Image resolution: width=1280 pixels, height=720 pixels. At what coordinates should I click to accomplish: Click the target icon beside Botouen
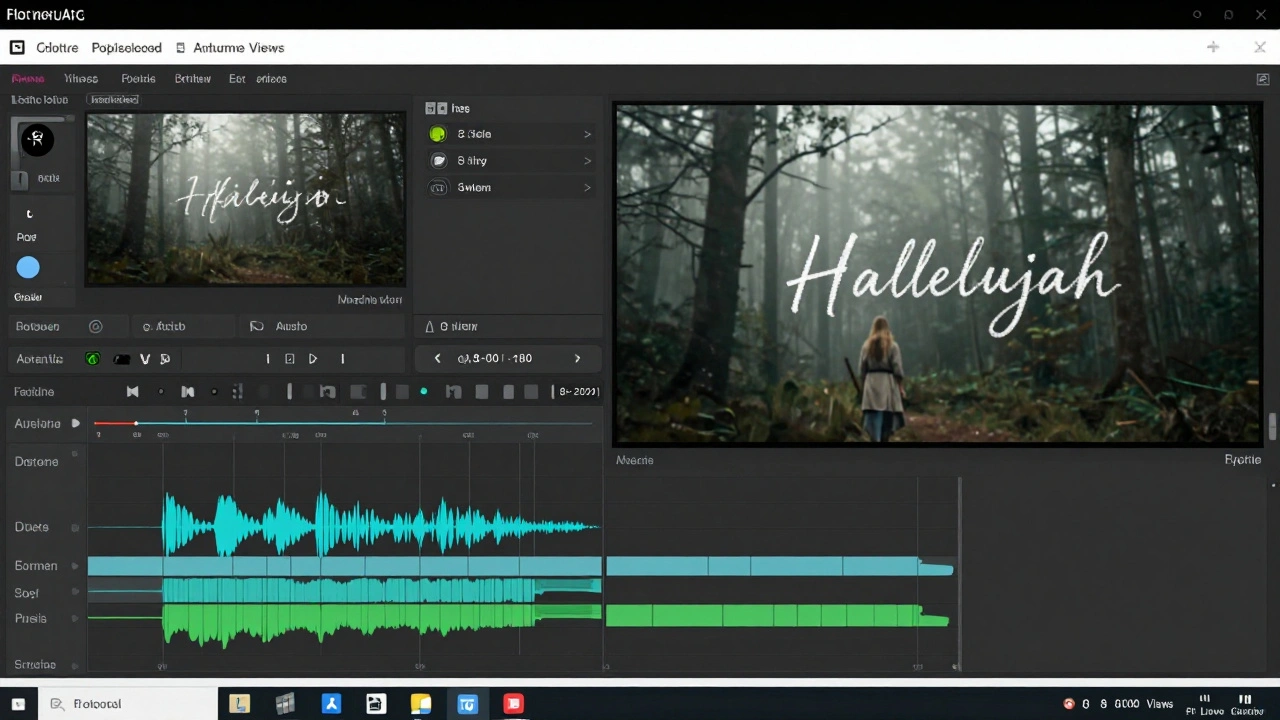coord(95,326)
